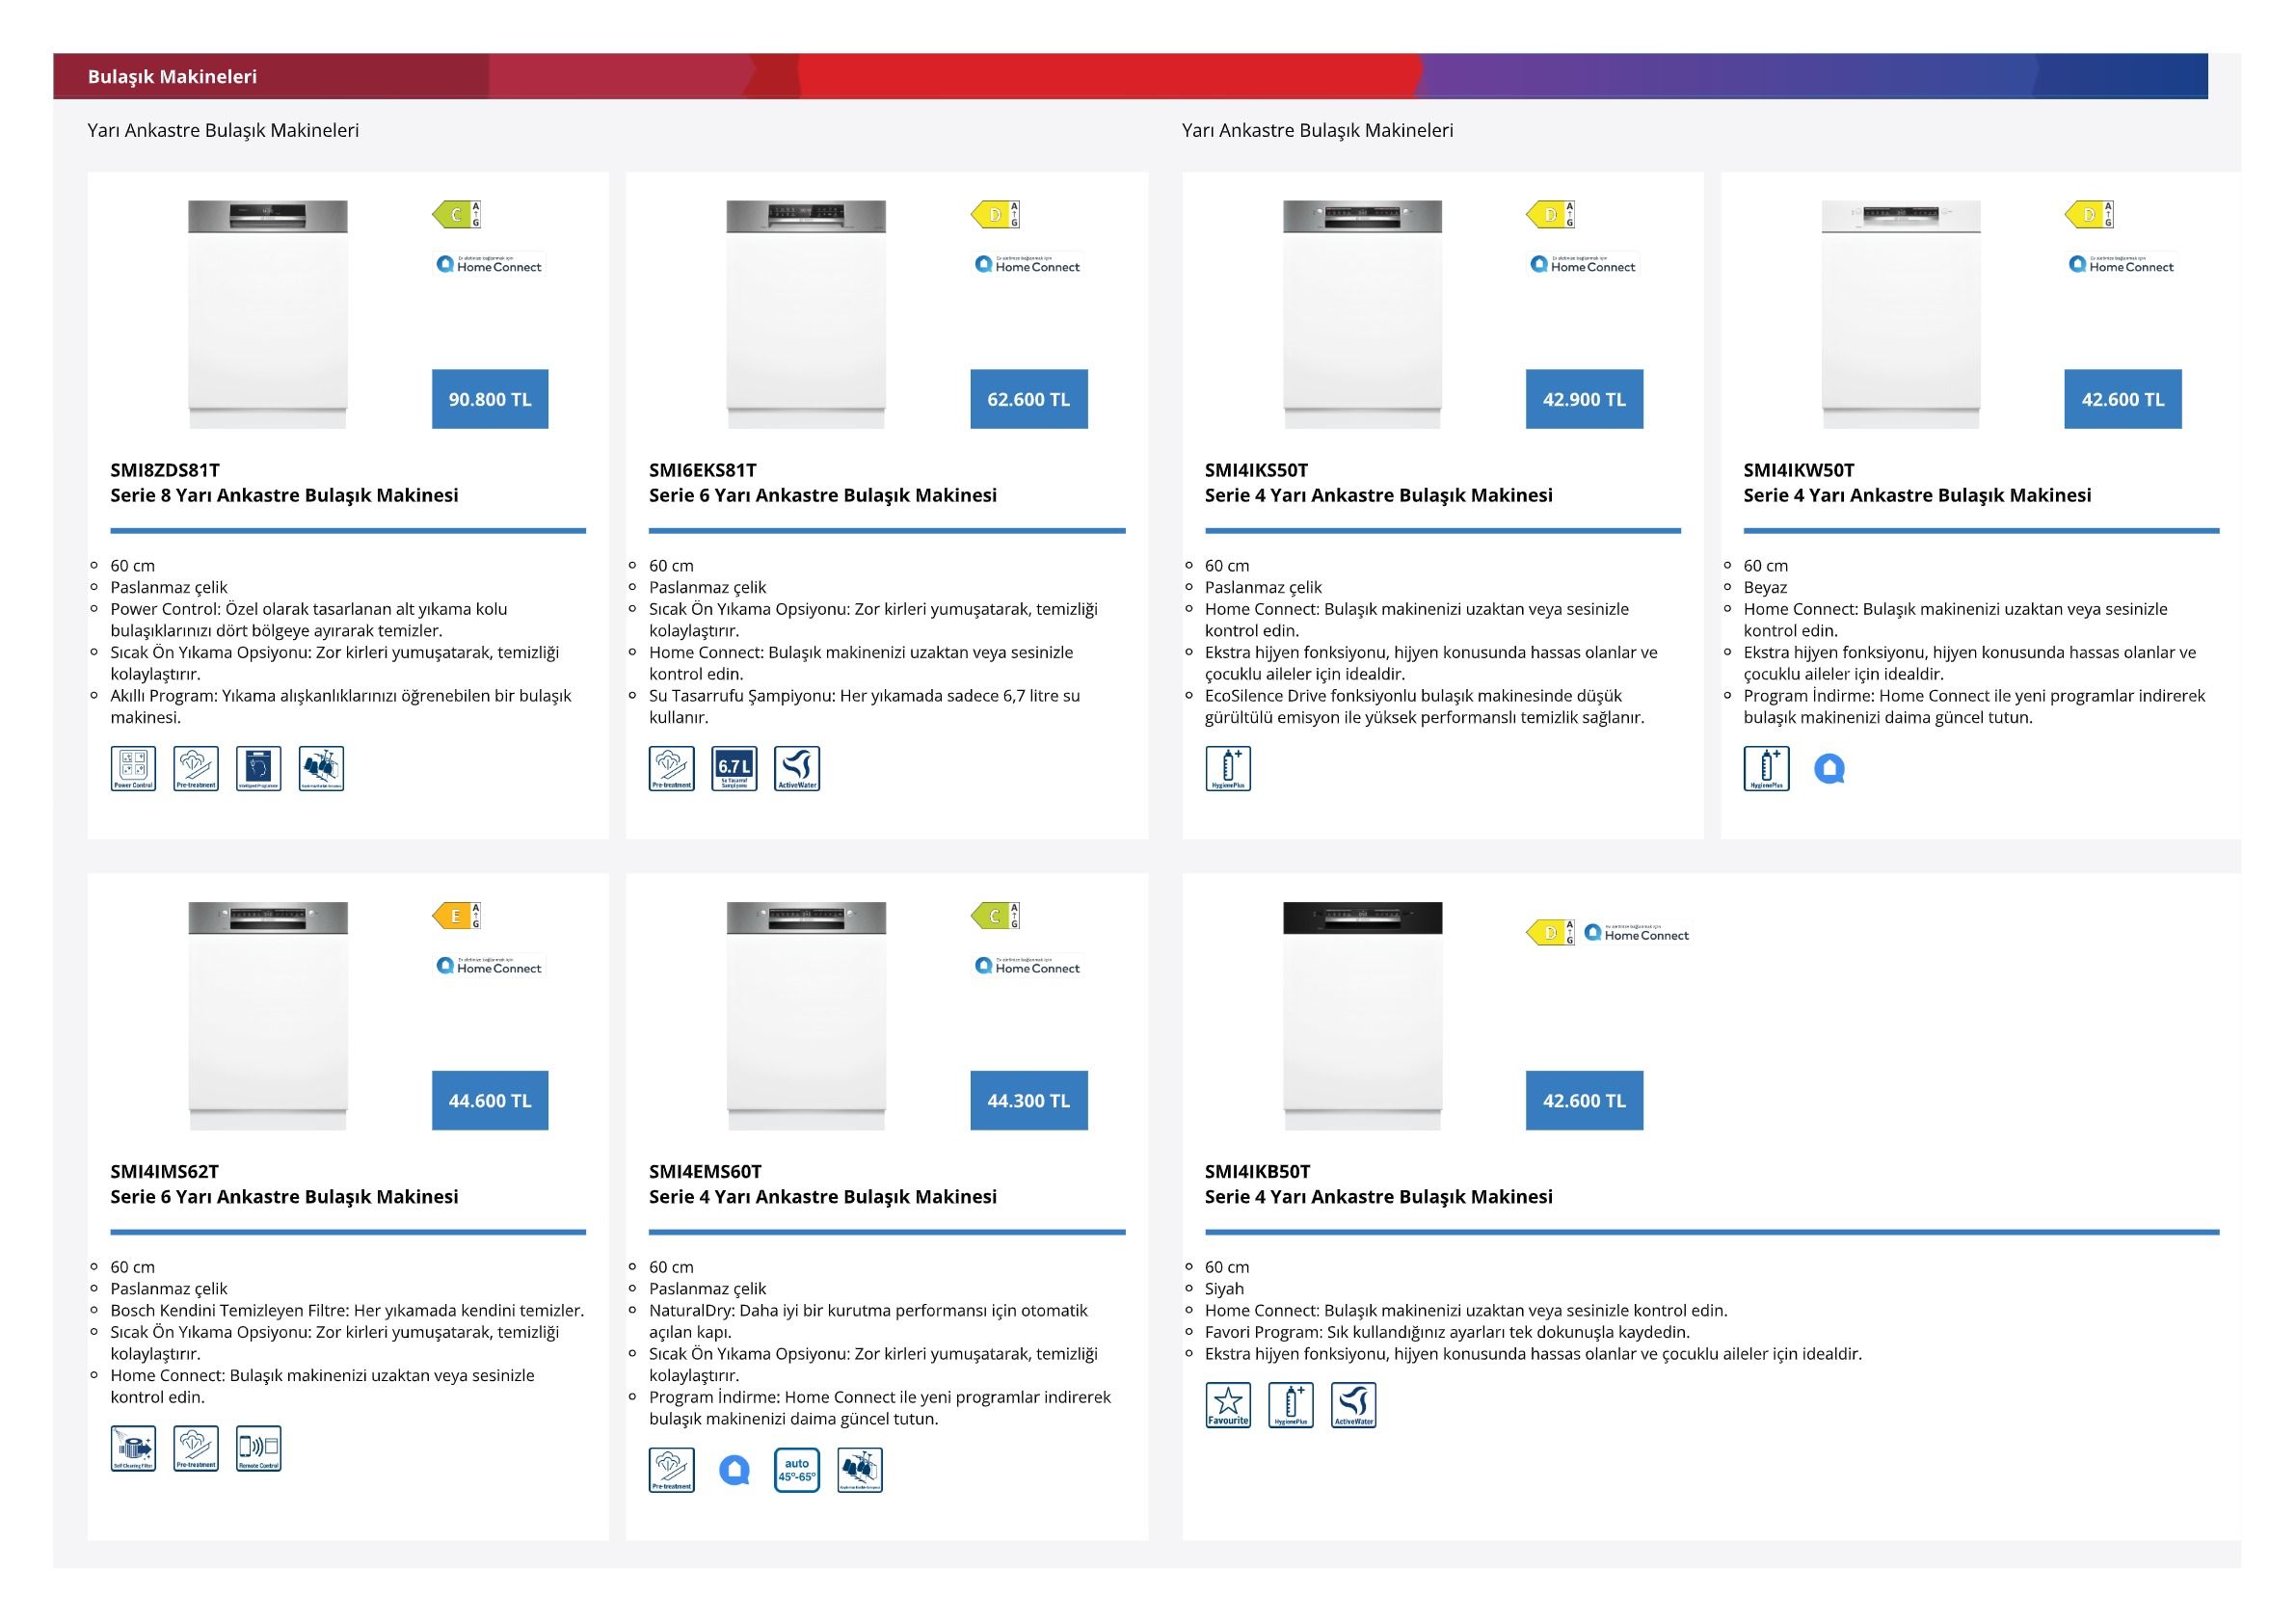The image size is (2296, 1622).
Task: Open SMI4IMS62T dishwasher product image
Action: tap(268, 1016)
